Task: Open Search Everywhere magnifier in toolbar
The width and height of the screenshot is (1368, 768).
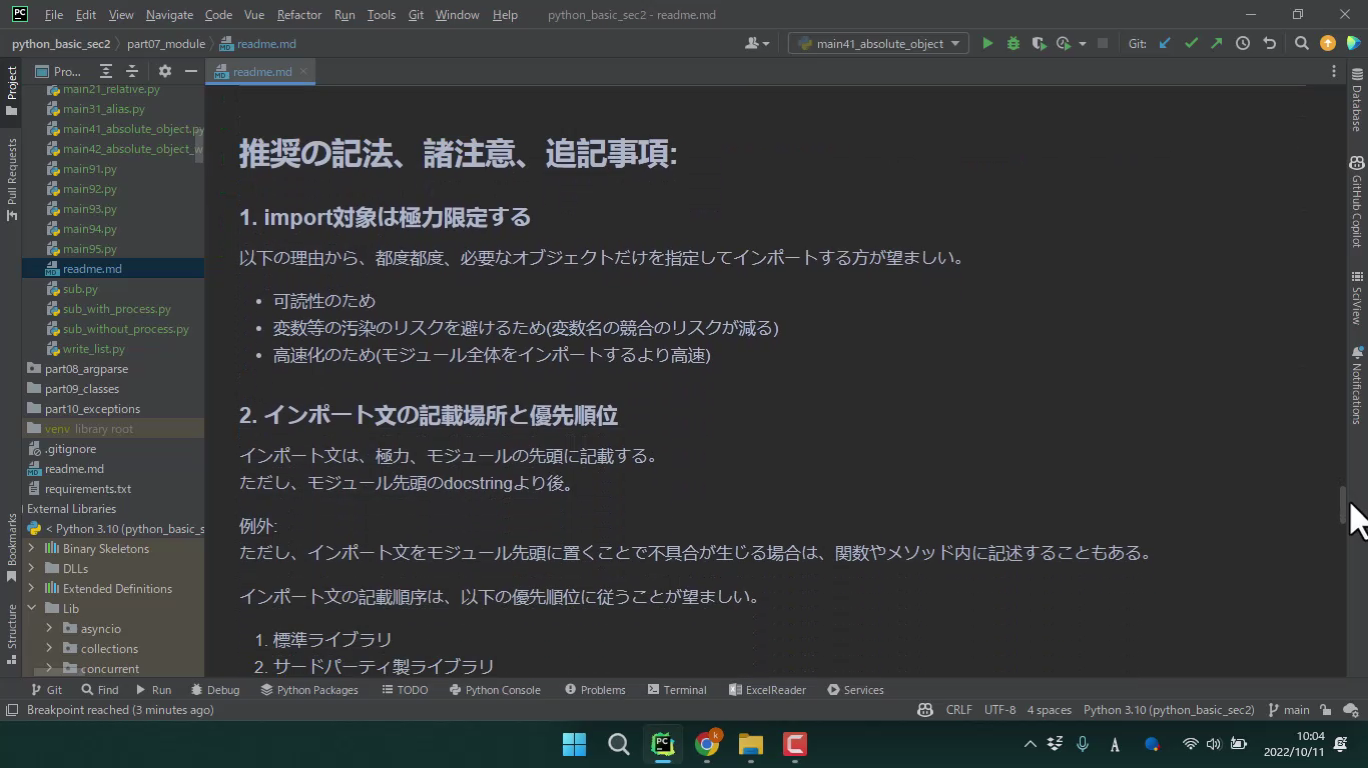Action: pyautogui.click(x=1301, y=44)
